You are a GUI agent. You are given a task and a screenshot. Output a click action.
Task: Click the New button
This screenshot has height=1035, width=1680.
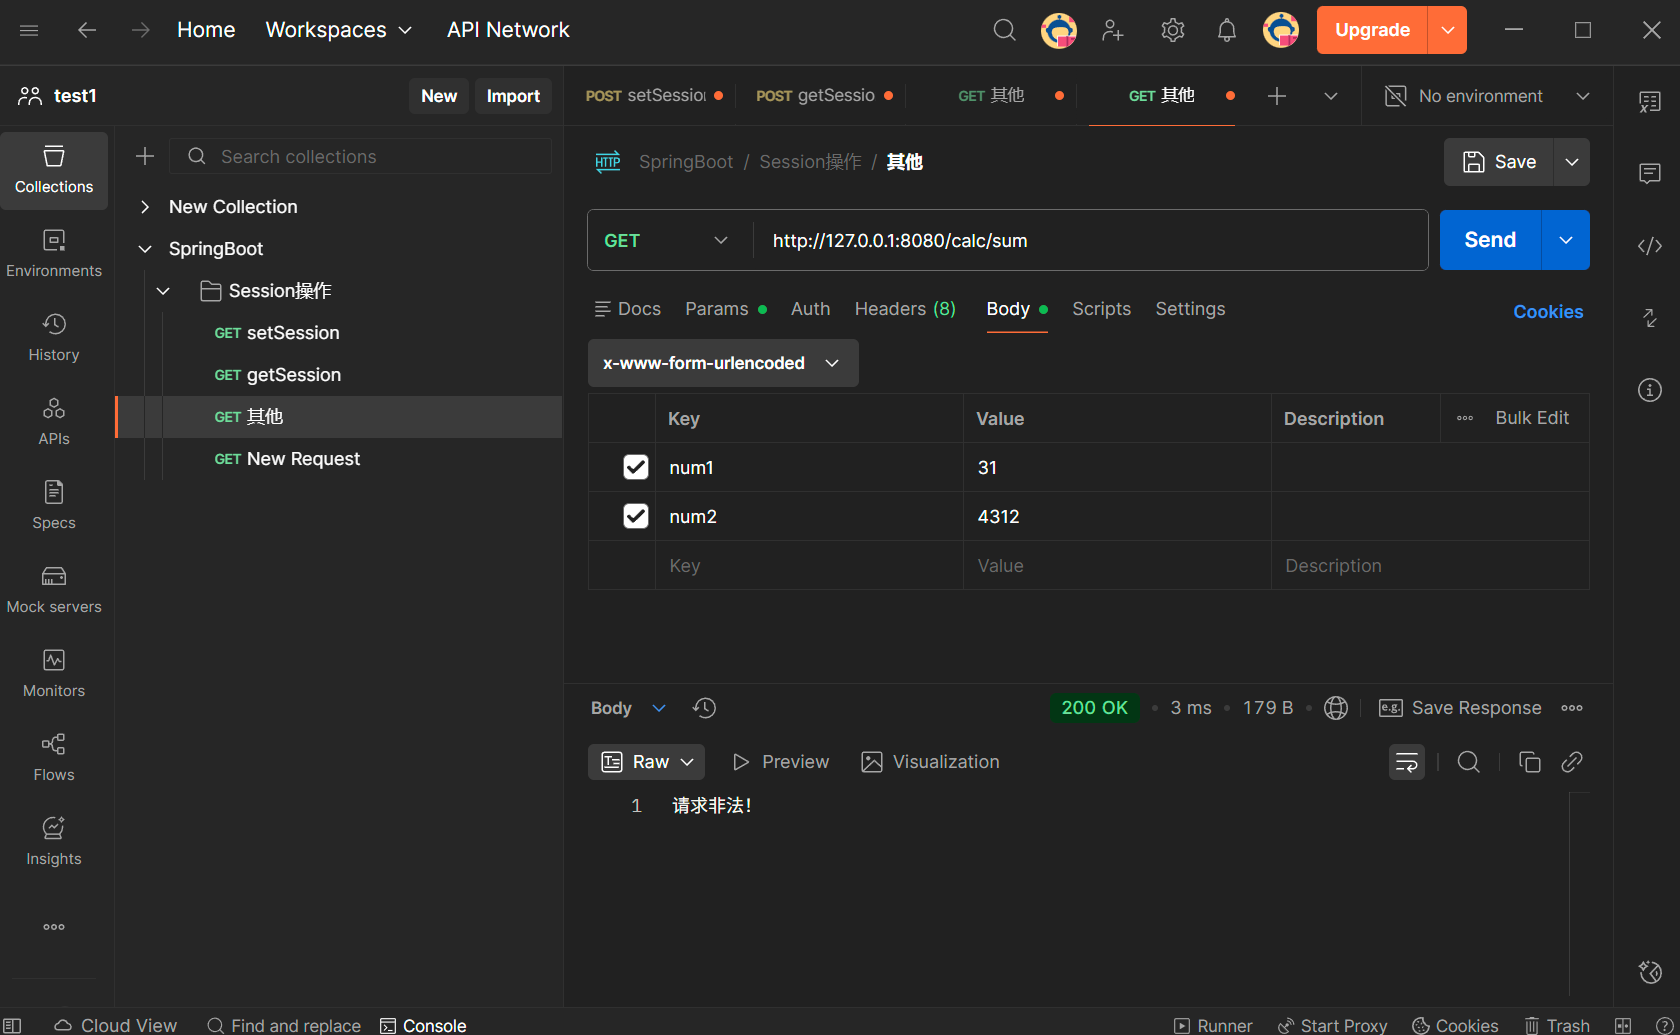pyautogui.click(x=439, y=96)
